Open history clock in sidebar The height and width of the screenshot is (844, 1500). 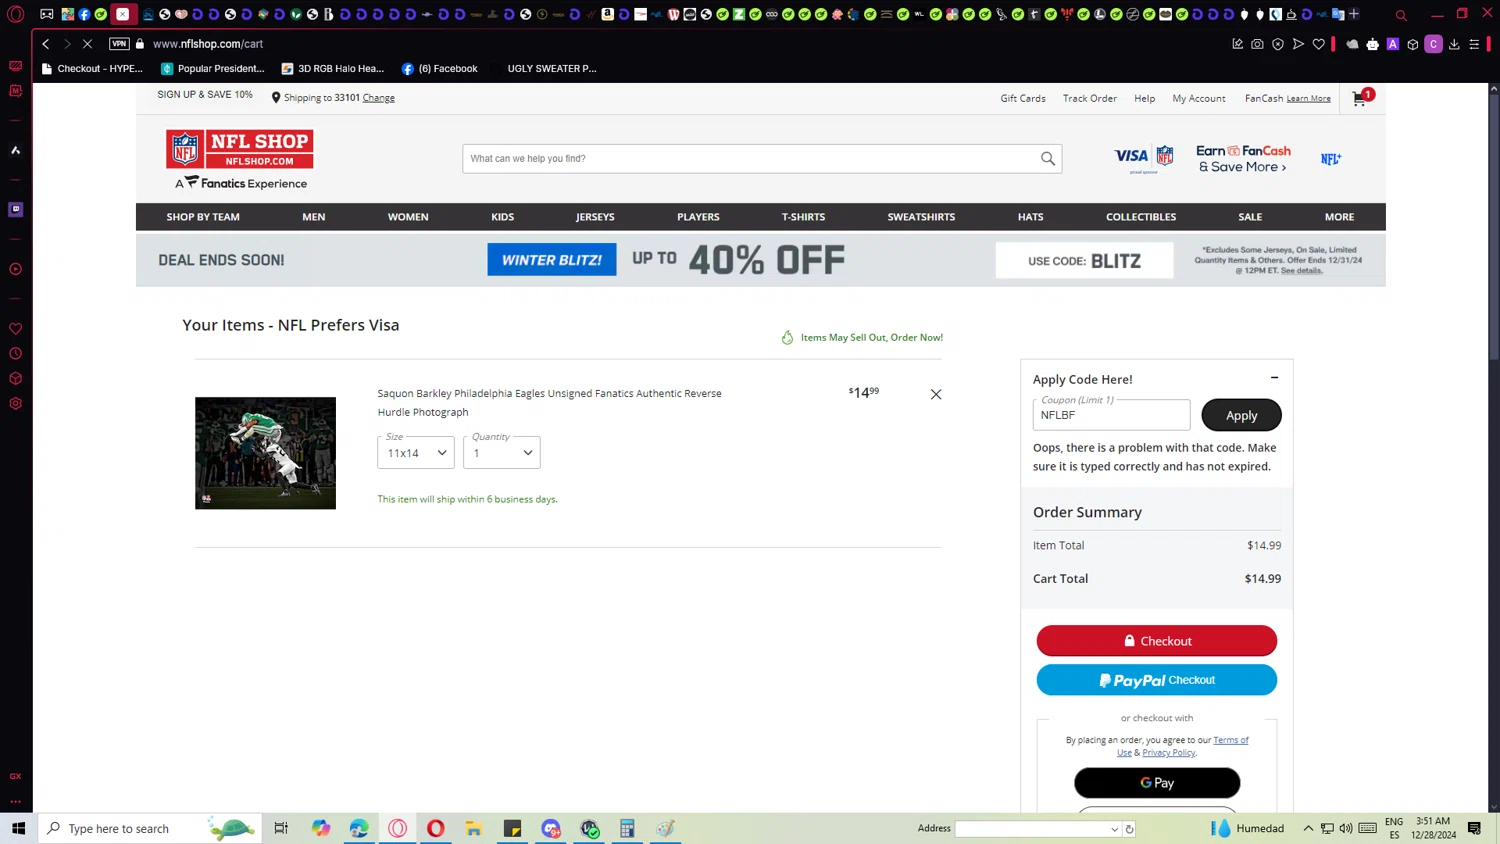15,354
